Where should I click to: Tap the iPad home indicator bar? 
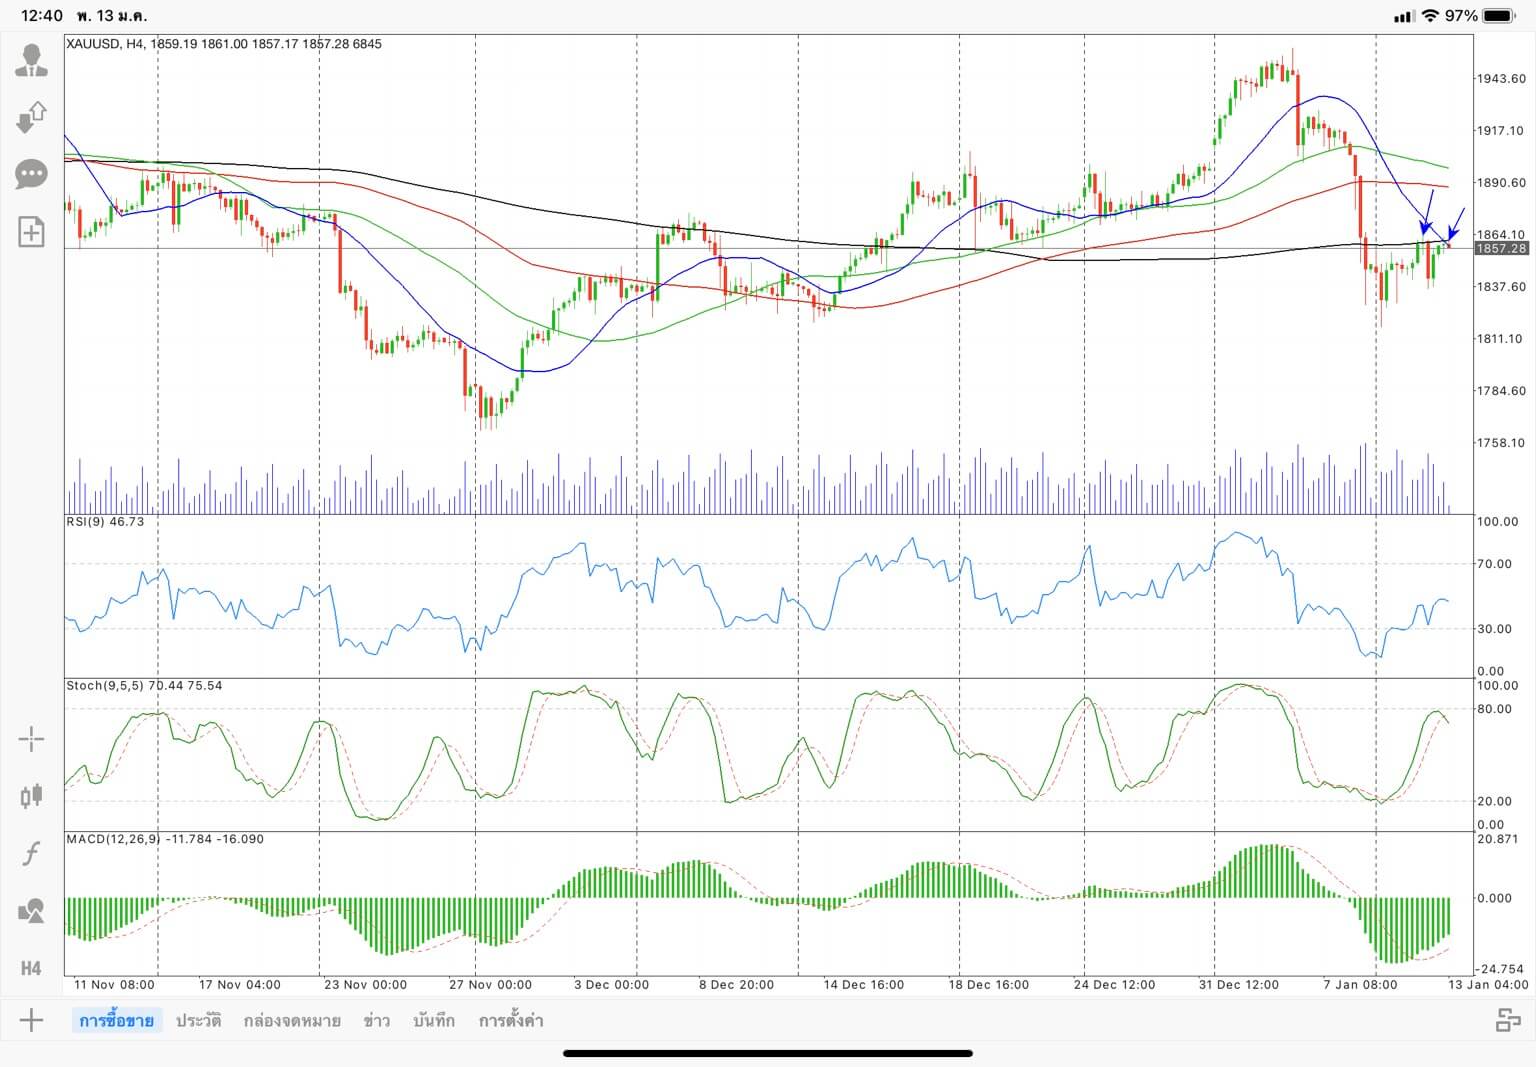pyautogui.click(x=768, y=1053)
